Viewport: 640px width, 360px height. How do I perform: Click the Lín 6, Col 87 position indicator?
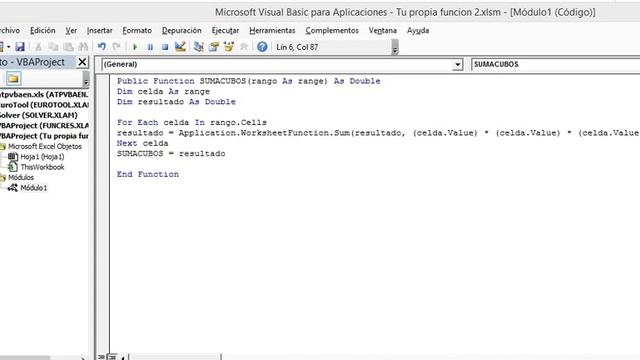[297, 47]
